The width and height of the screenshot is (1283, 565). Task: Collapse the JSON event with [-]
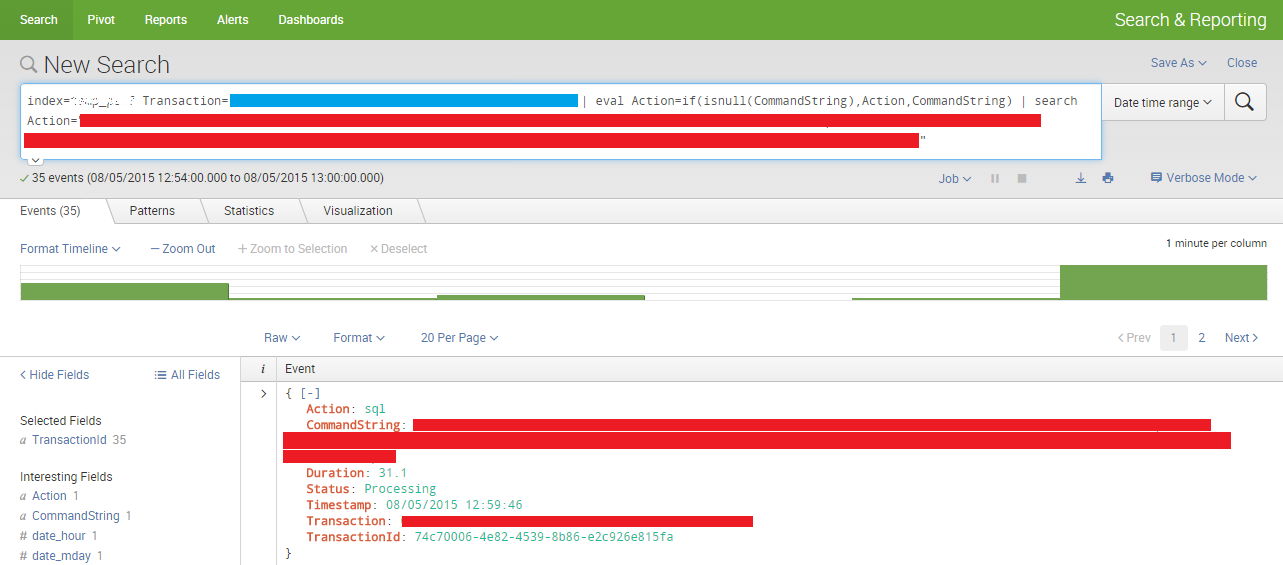coord(310,394)
